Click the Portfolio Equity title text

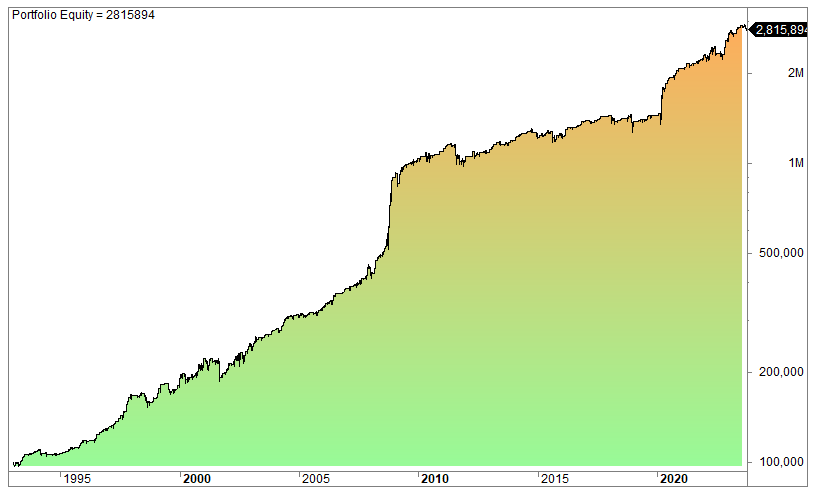(83, 15)
